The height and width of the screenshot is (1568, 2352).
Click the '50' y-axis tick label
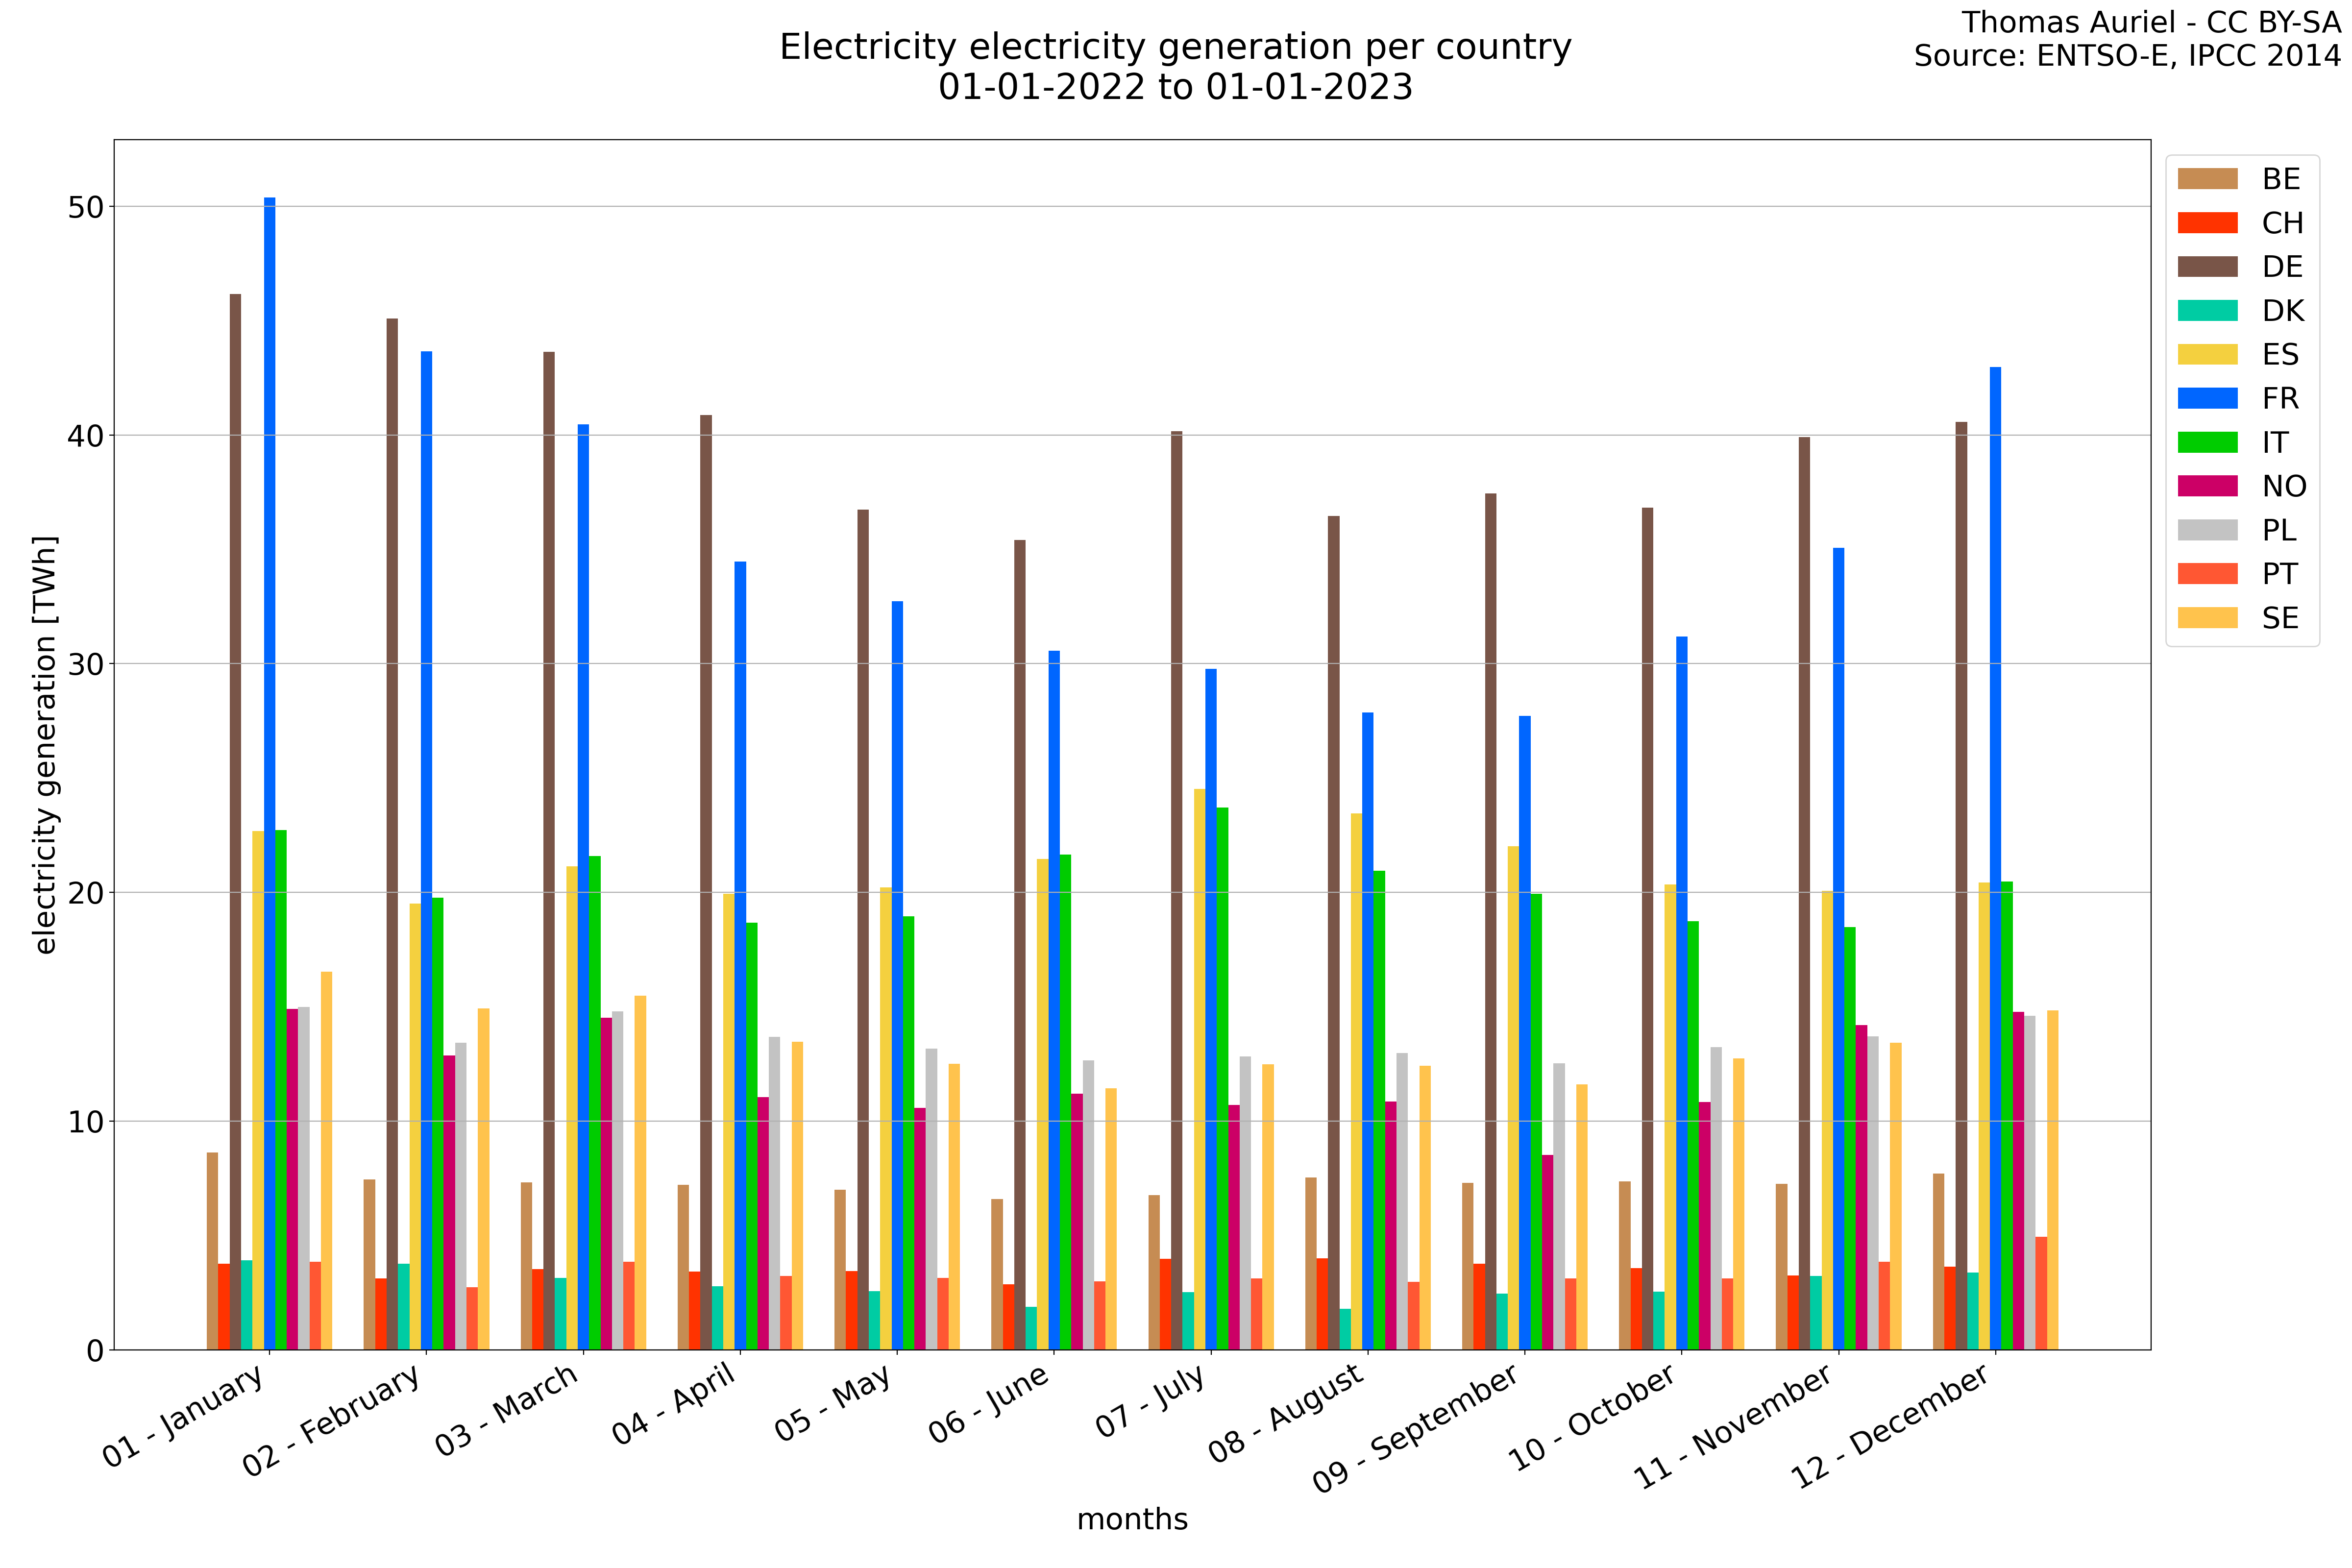click(86, 207)
